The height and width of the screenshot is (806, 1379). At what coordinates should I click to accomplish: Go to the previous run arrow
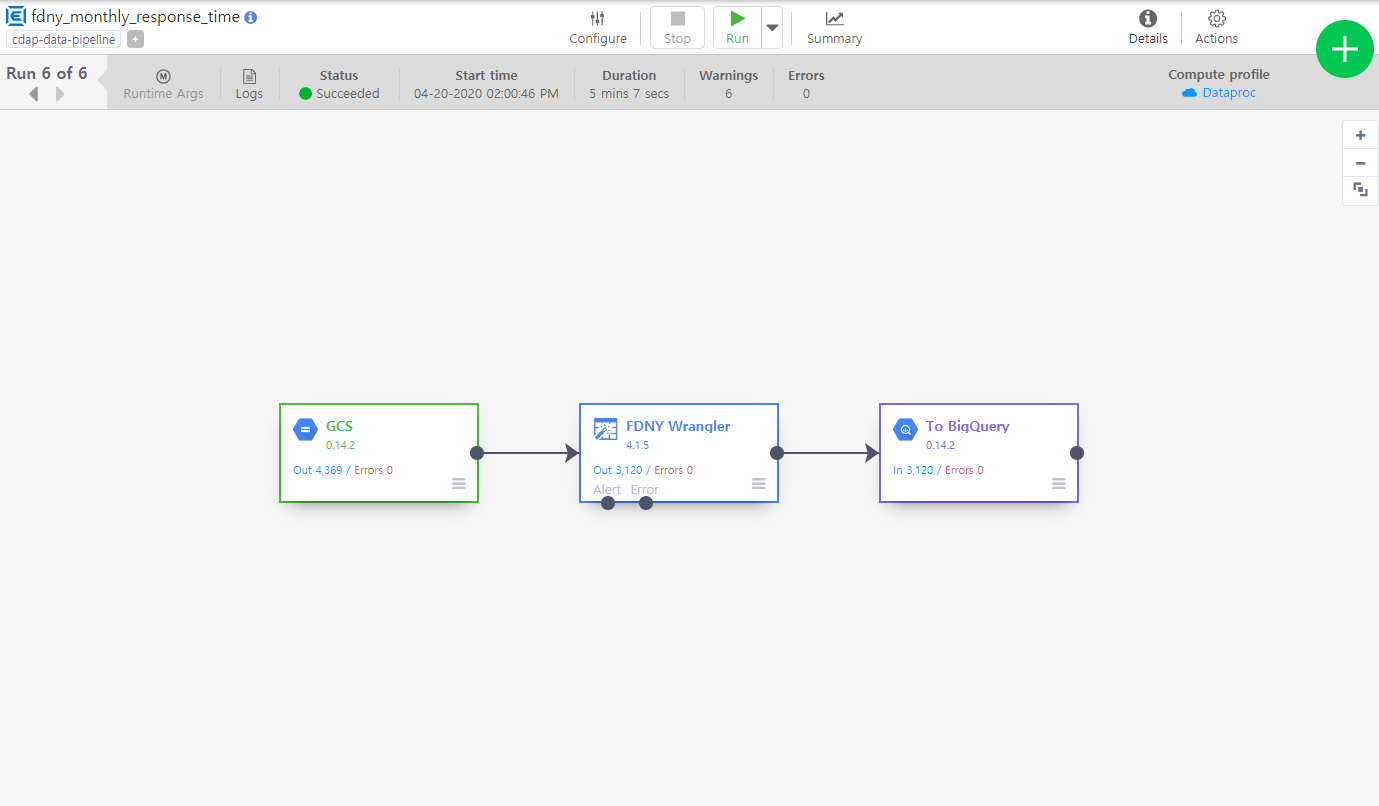(x=33, y=94)
